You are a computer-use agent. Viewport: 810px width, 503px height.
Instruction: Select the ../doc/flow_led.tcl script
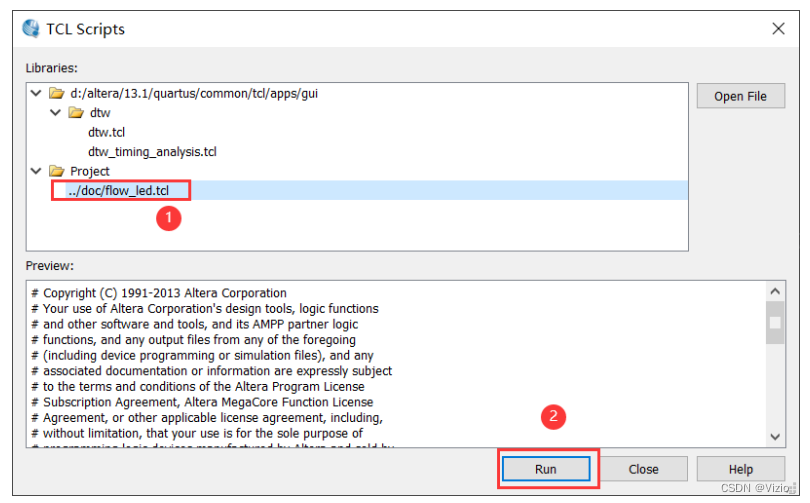coord(118,191)
